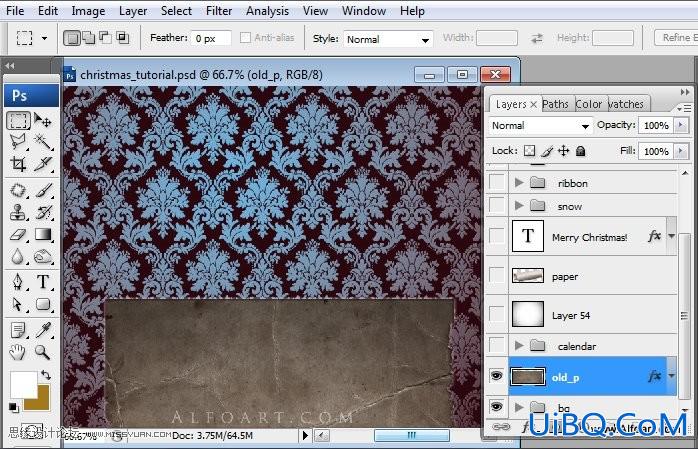Screen dimensions: 698x449
Task: Open the File menu
Action: [15, 11]
